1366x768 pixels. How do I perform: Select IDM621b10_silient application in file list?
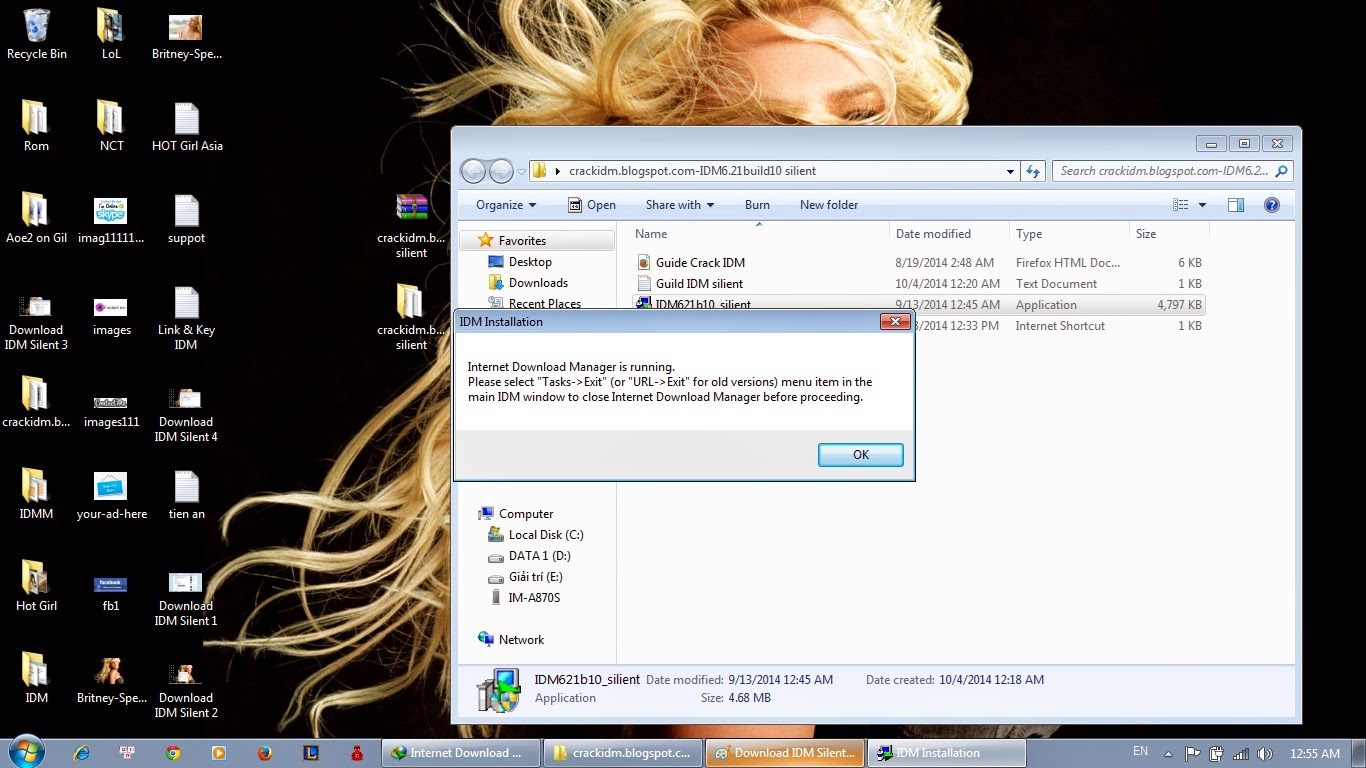[x=703, y=305]
